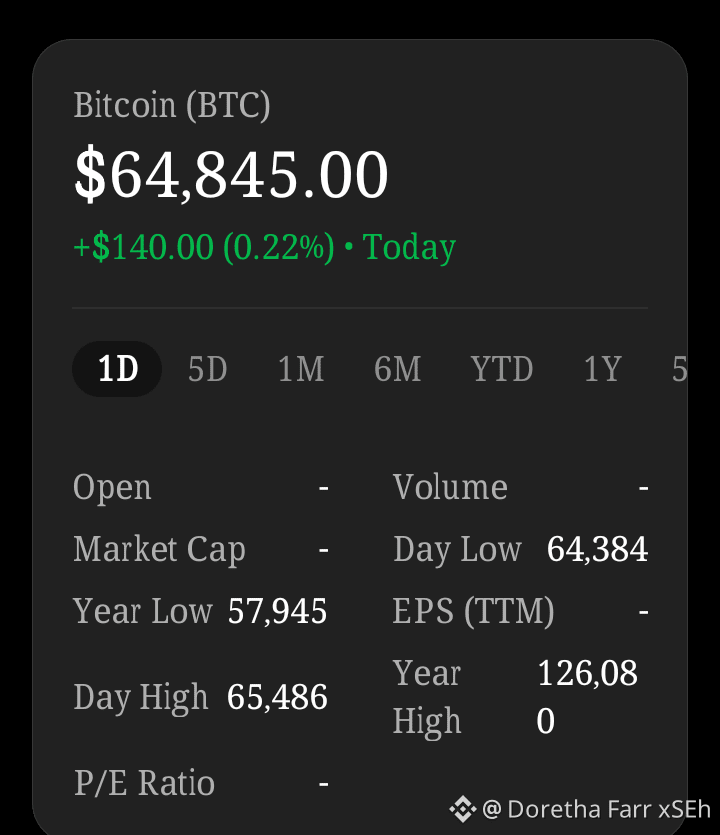Click the Binance logo icon in watermark
The image size is (720, 835).
pyautogui.click(x=462, y=809)
